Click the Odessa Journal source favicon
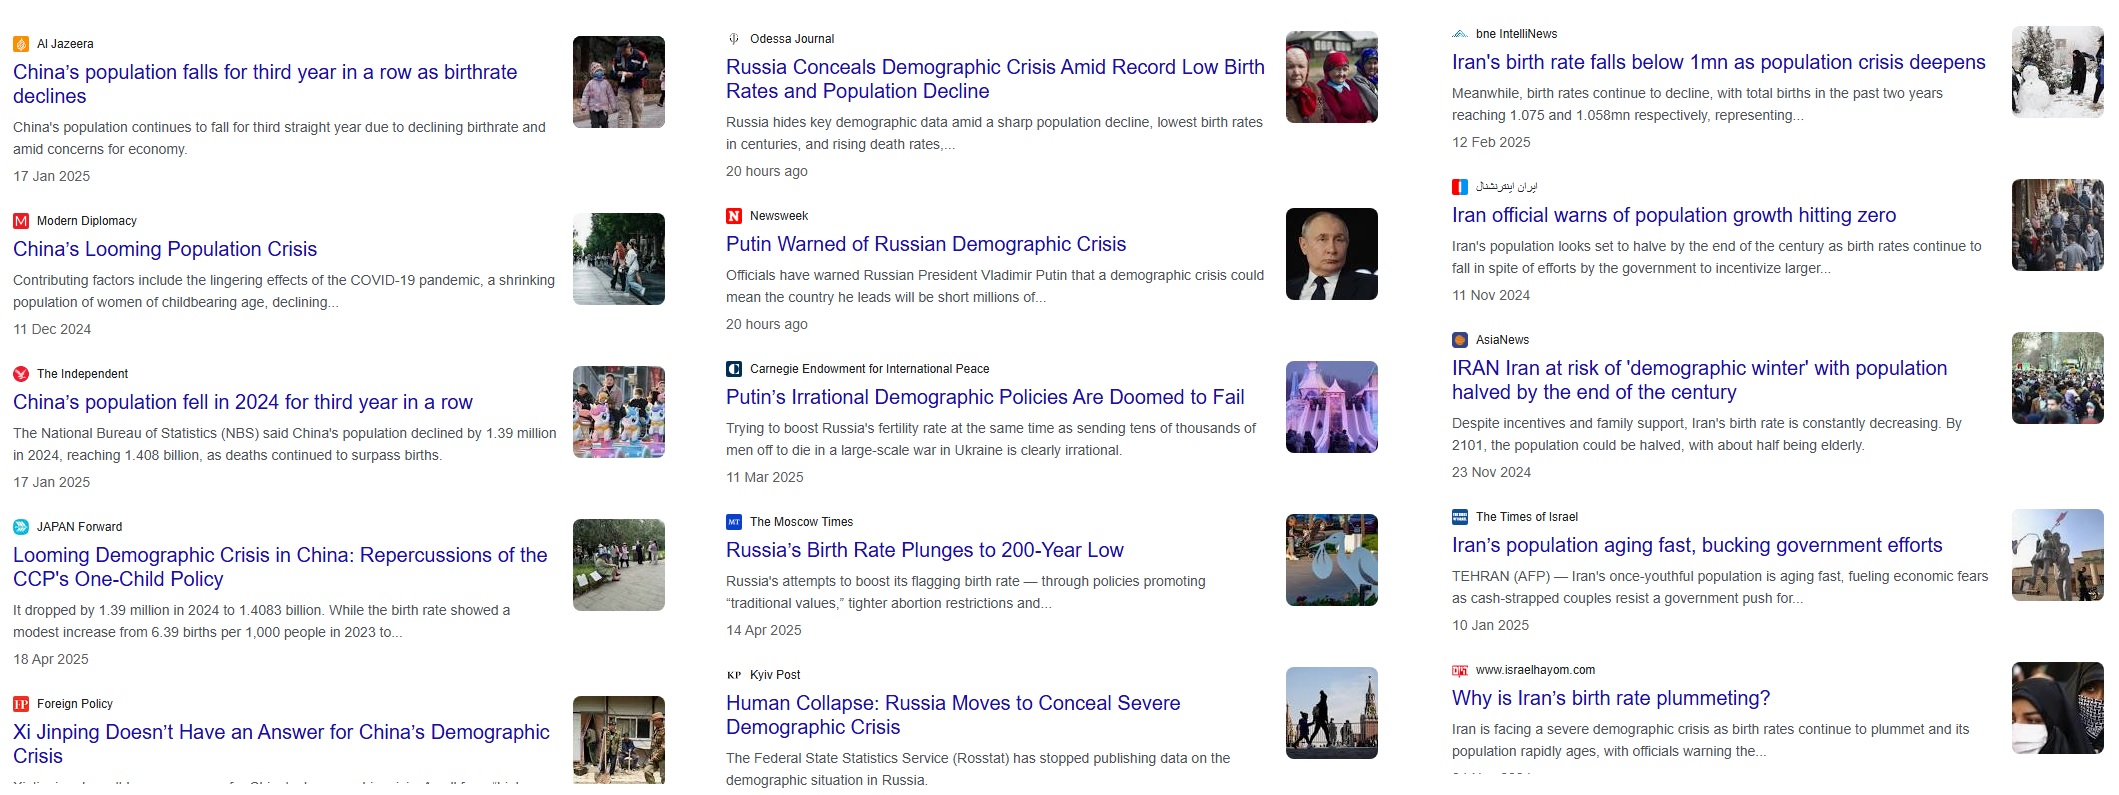The image size is (2119, 795). tap(734, 39)
